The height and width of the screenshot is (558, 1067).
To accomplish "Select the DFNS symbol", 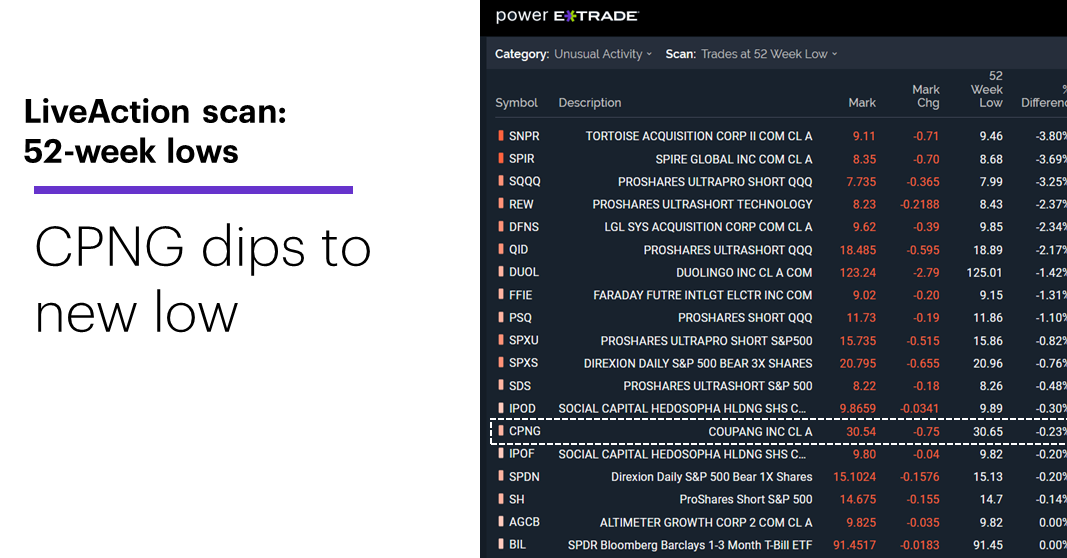I will point(524,227).
